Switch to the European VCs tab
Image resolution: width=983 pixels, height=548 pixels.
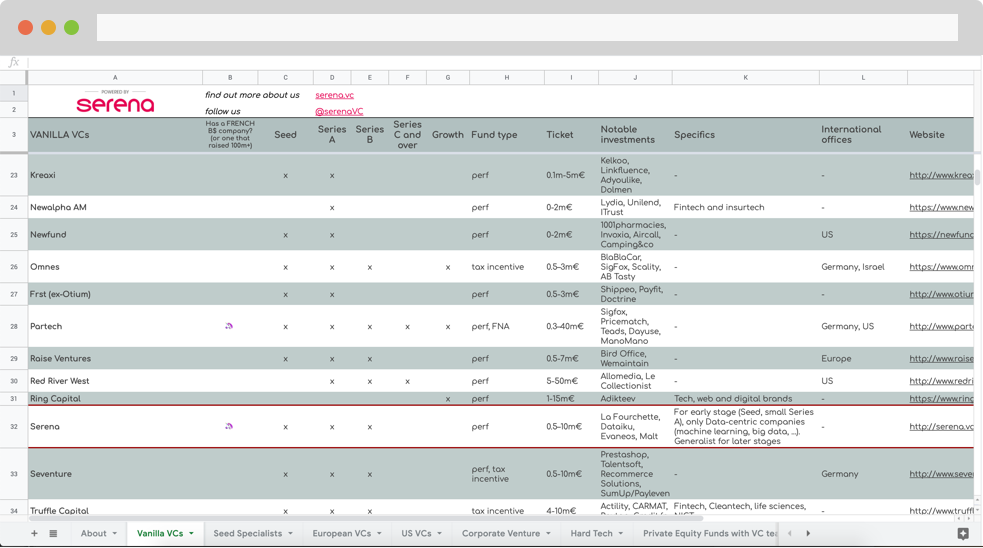coord(341,534)
